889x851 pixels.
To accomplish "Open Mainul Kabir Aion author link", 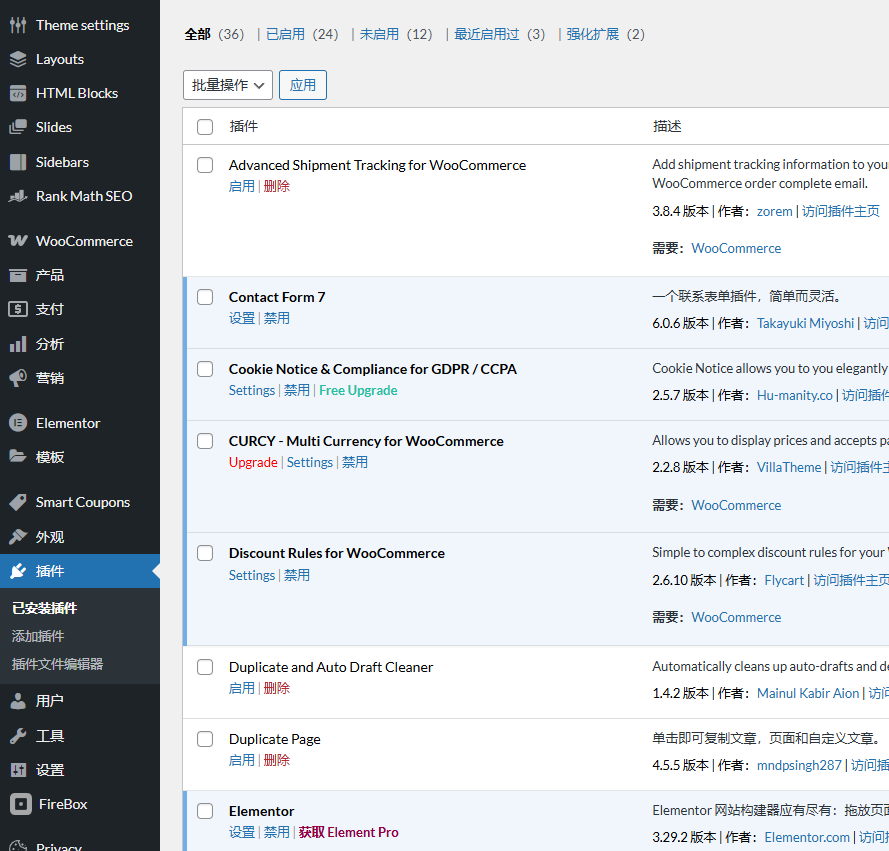I will (808, 693).
